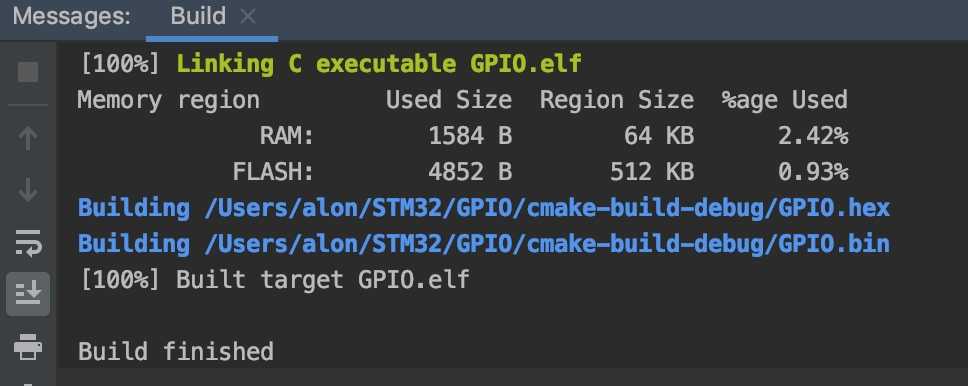Click the Messages panel label
Viewport: 968px width, 386px height.
tap(72, 16)
